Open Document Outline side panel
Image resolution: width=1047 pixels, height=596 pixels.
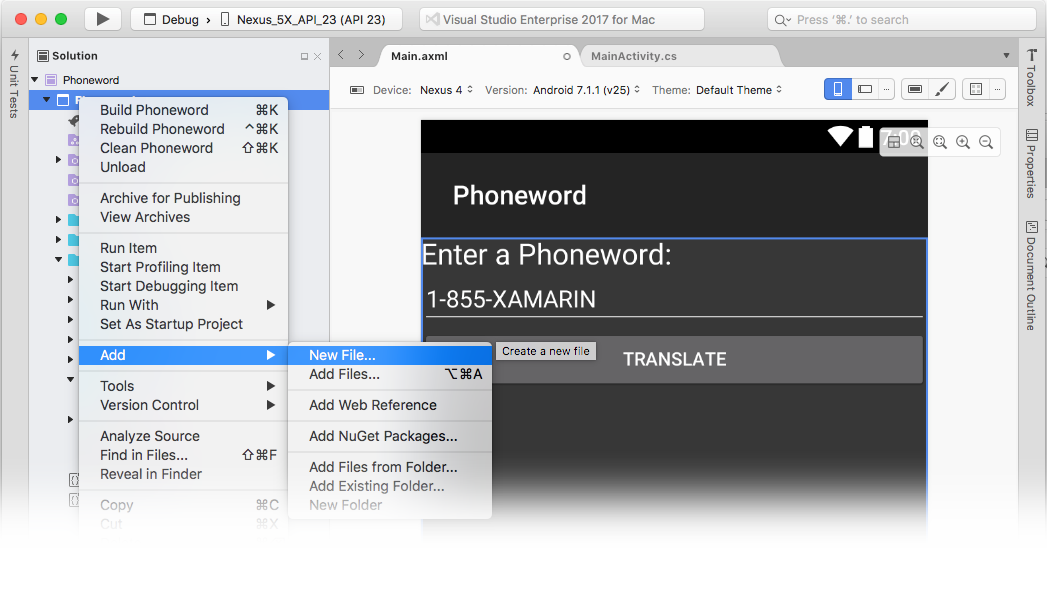1032,275
